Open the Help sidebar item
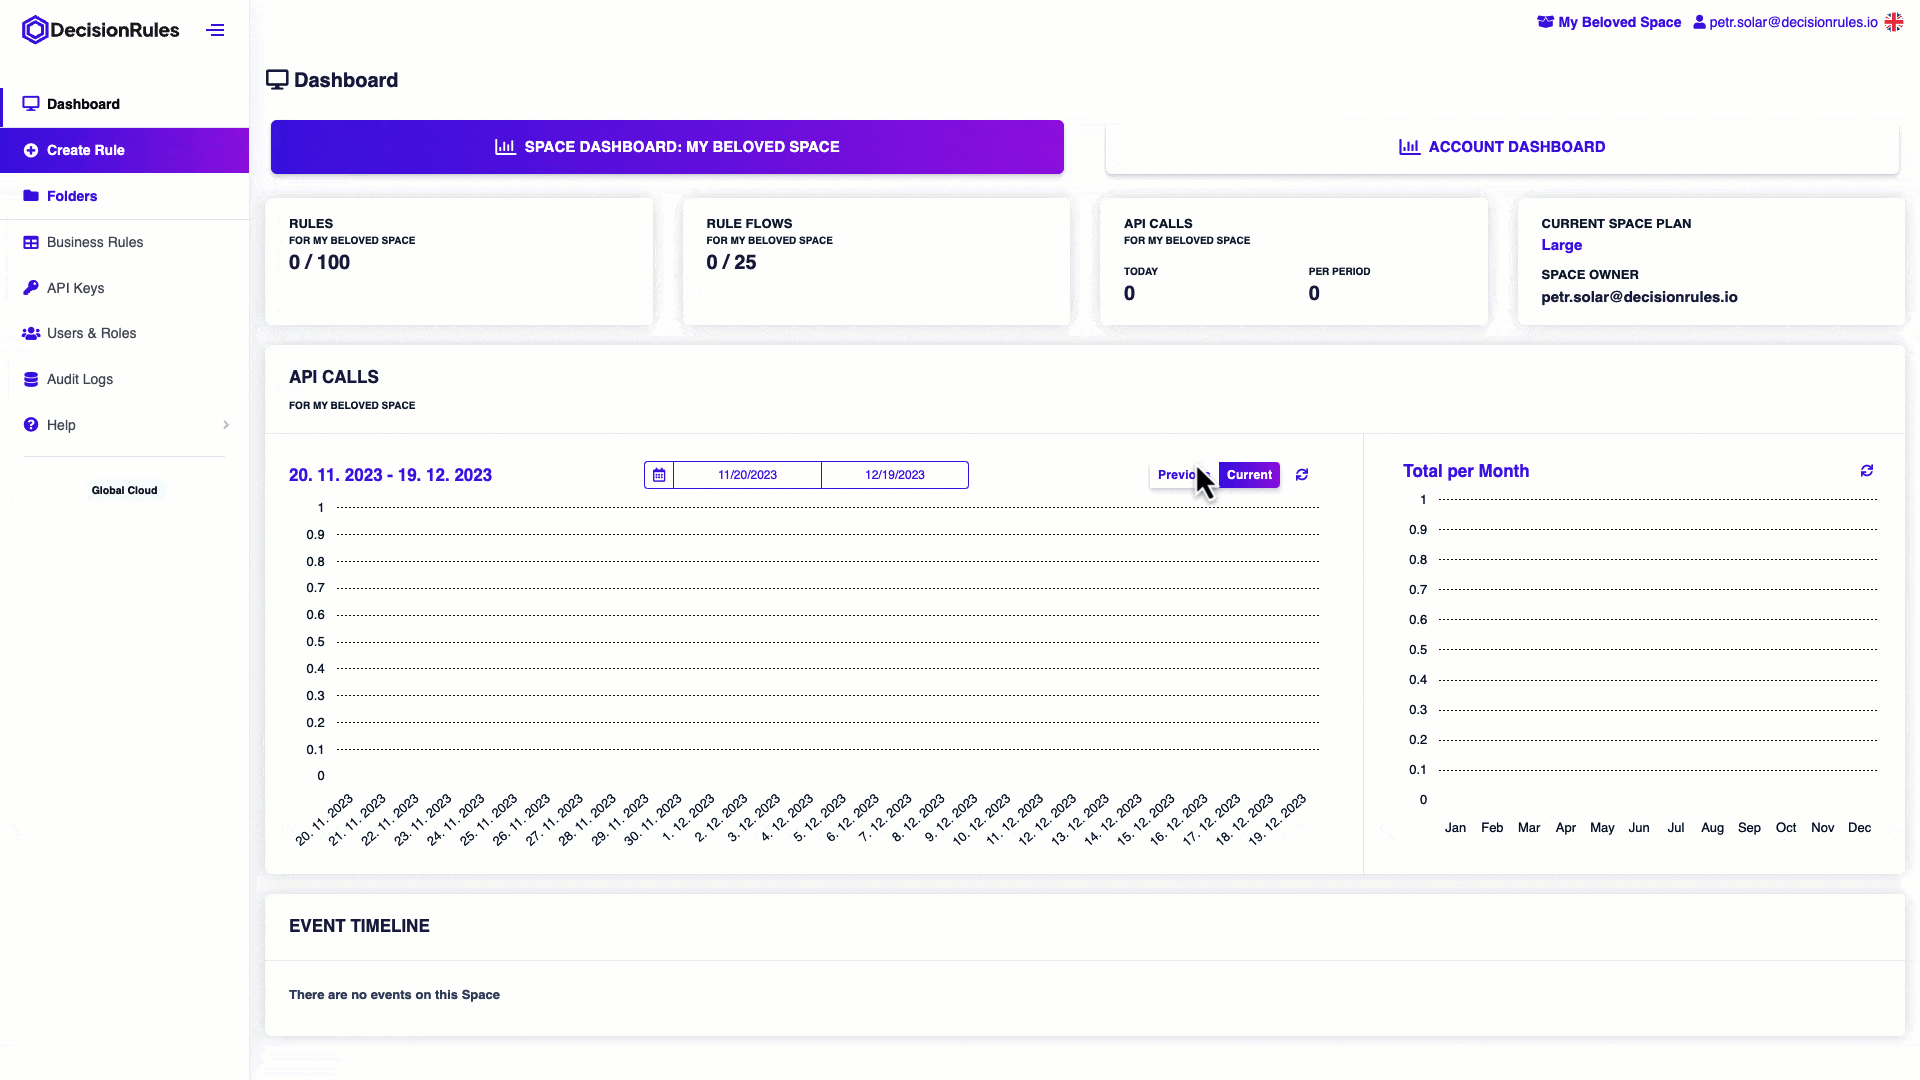 (125, 425)
